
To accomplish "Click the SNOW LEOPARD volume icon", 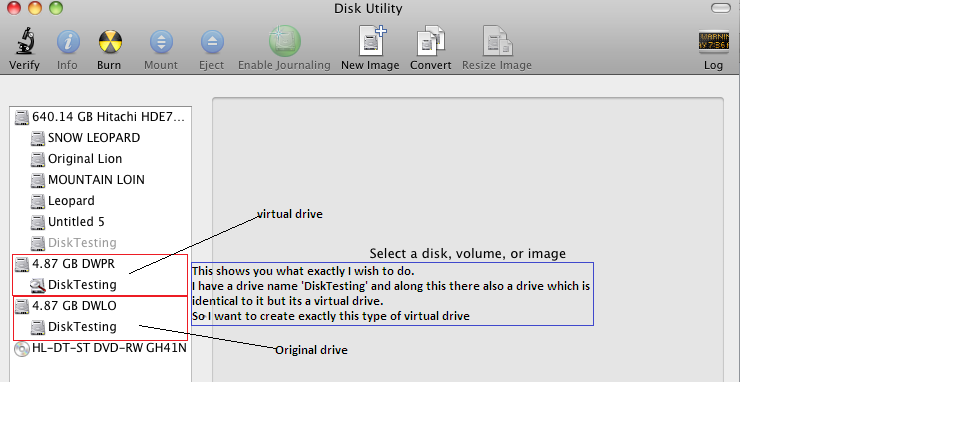I will click(38, 138).
